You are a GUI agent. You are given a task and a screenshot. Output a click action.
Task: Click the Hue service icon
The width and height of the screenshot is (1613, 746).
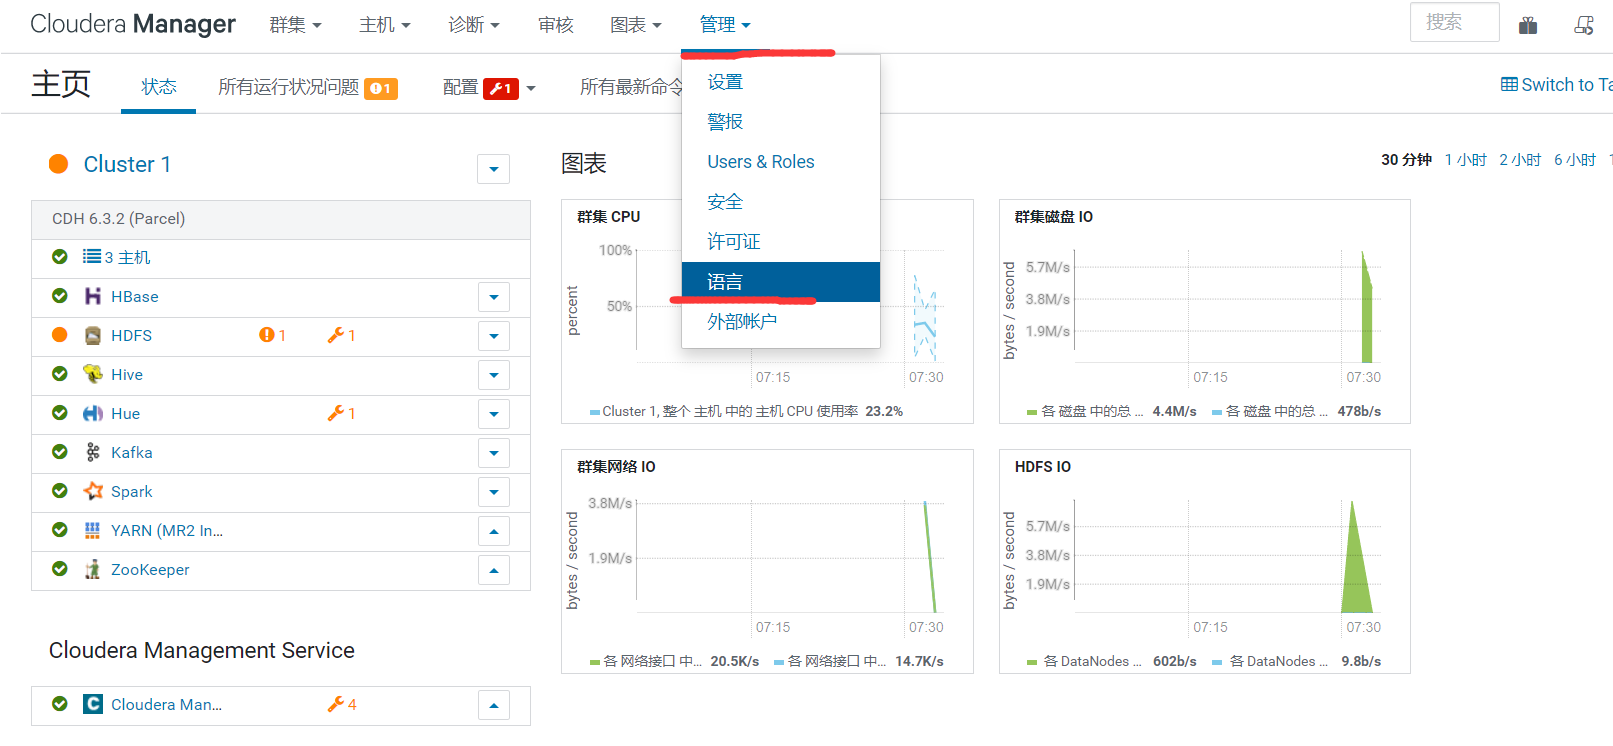point(93,413)
